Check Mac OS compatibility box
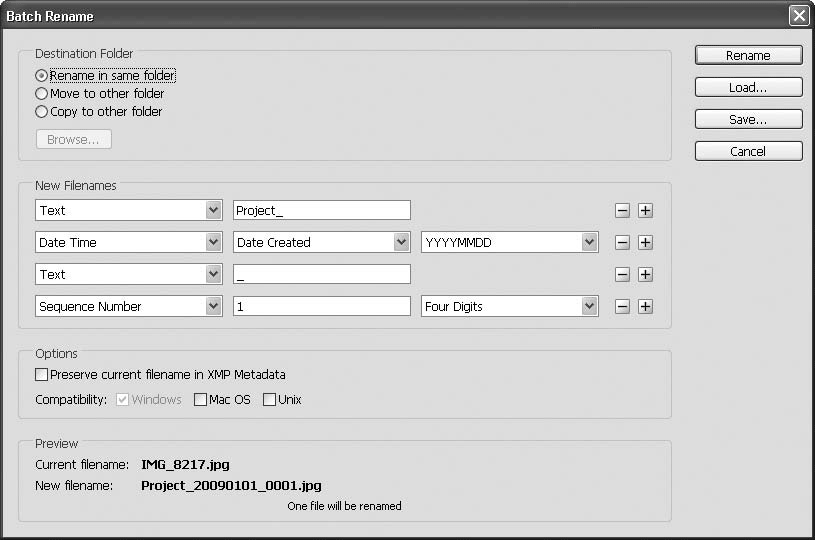The image size is (815, 540). [200, 400]
